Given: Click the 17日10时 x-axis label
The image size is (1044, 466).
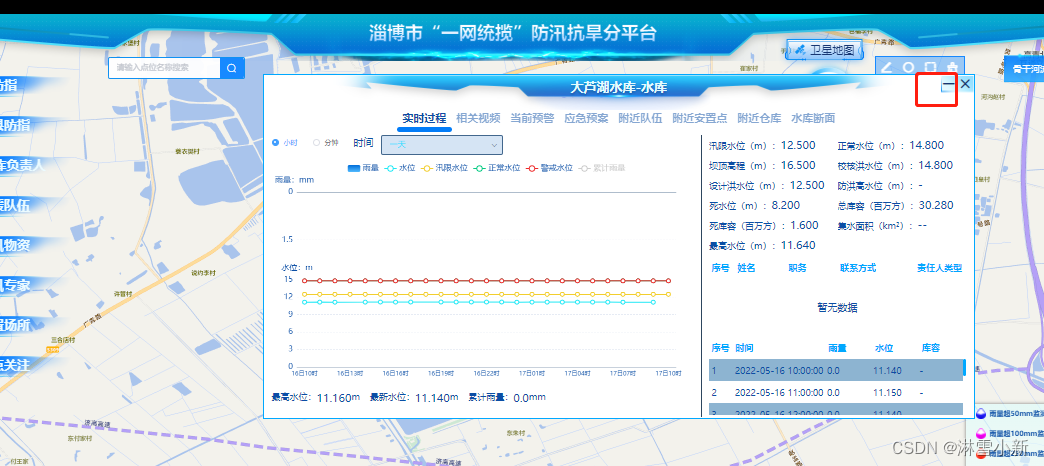Looking at the screenshot, I should click(x=668, y=373).
